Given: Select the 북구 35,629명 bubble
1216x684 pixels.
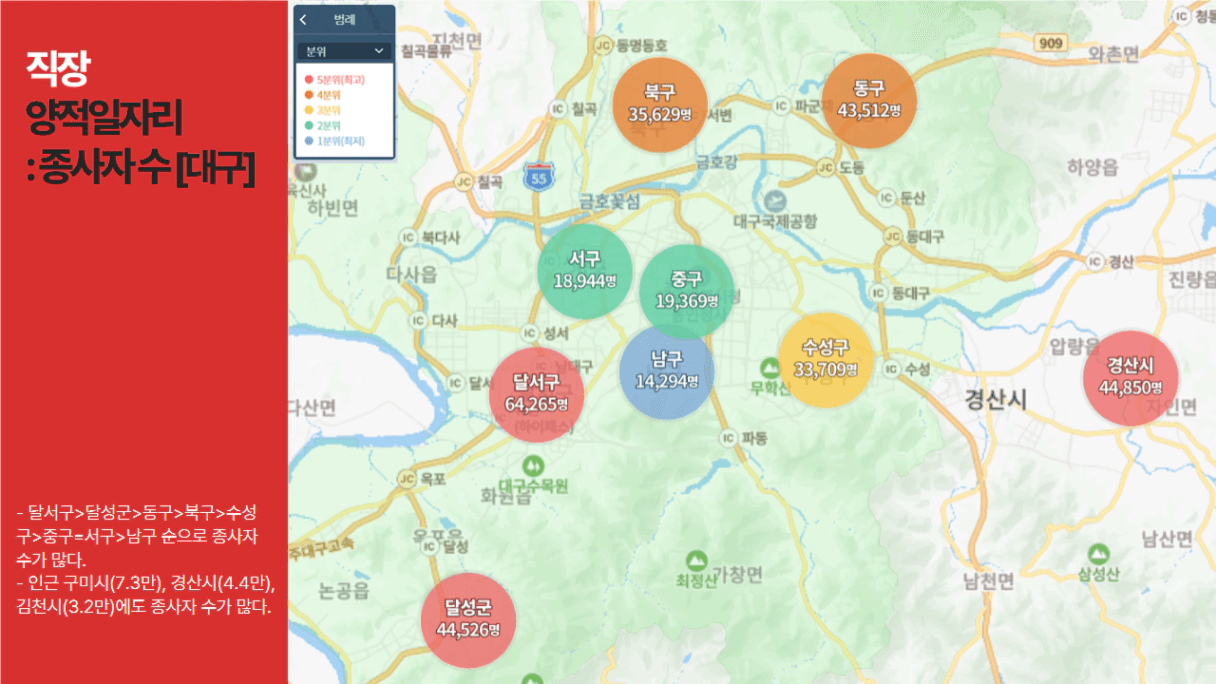Looking at the screenshot, I should click(661, 104).
